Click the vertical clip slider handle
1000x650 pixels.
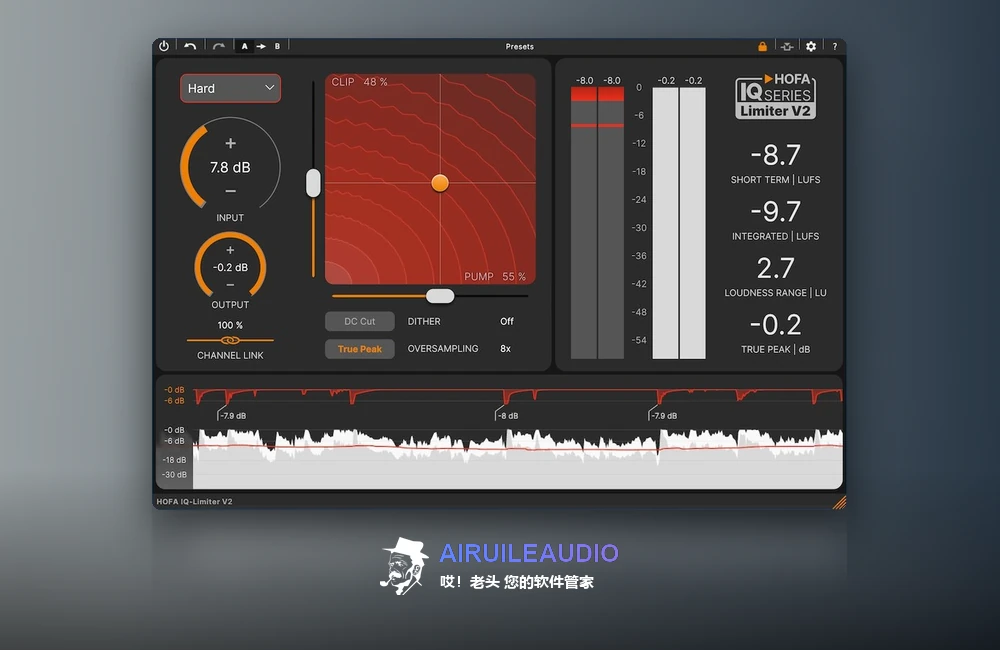coord(313,183)
